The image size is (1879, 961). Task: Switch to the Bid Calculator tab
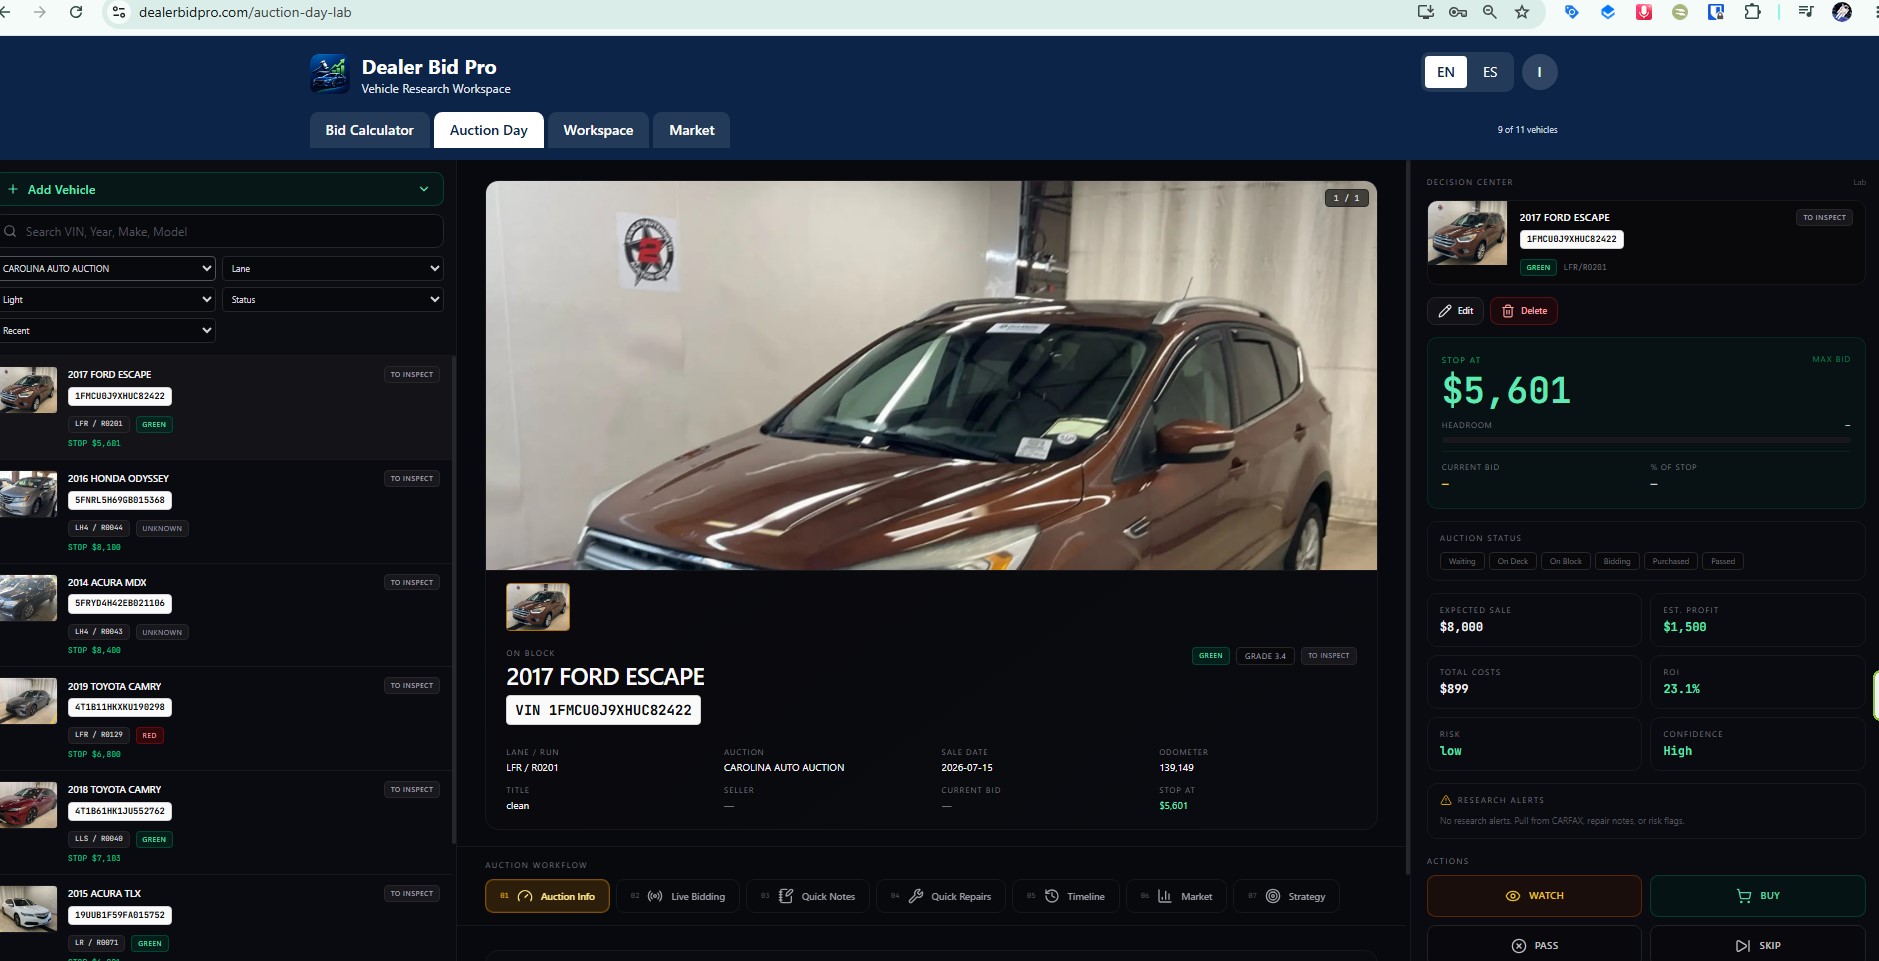coord(369,130)
